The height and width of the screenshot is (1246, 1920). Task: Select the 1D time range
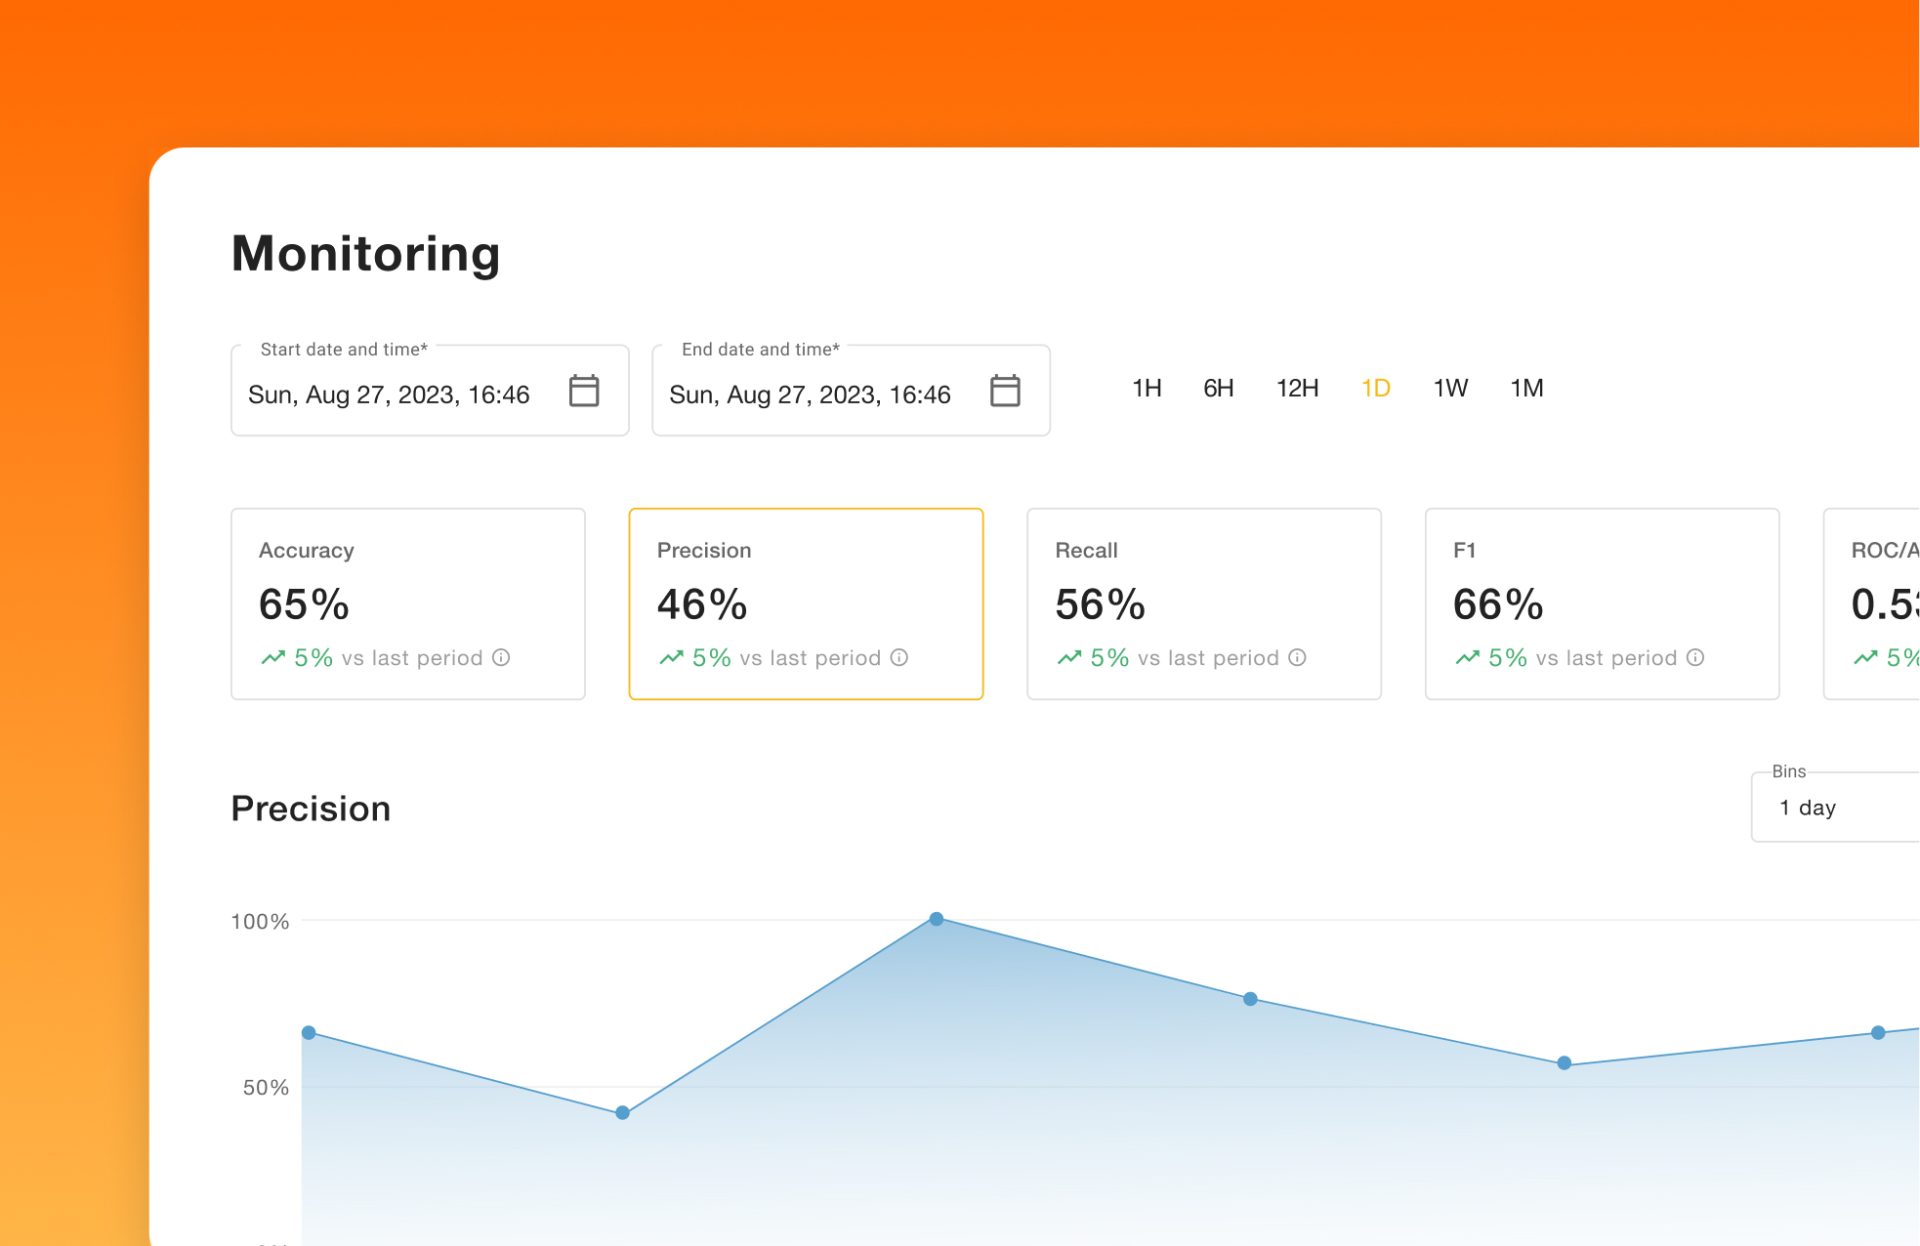click(1376, 388)
